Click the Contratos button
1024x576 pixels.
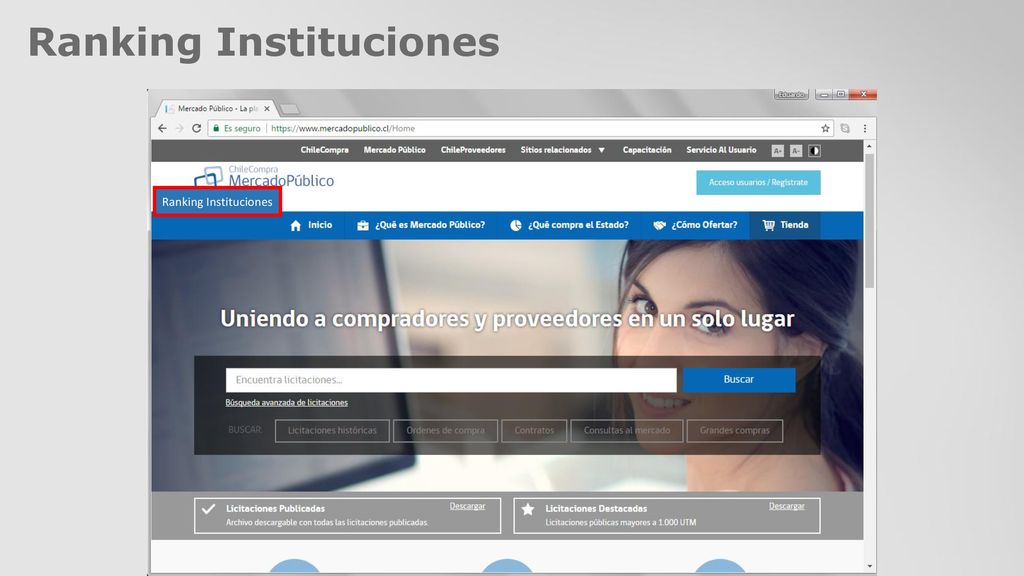point(534,431)
